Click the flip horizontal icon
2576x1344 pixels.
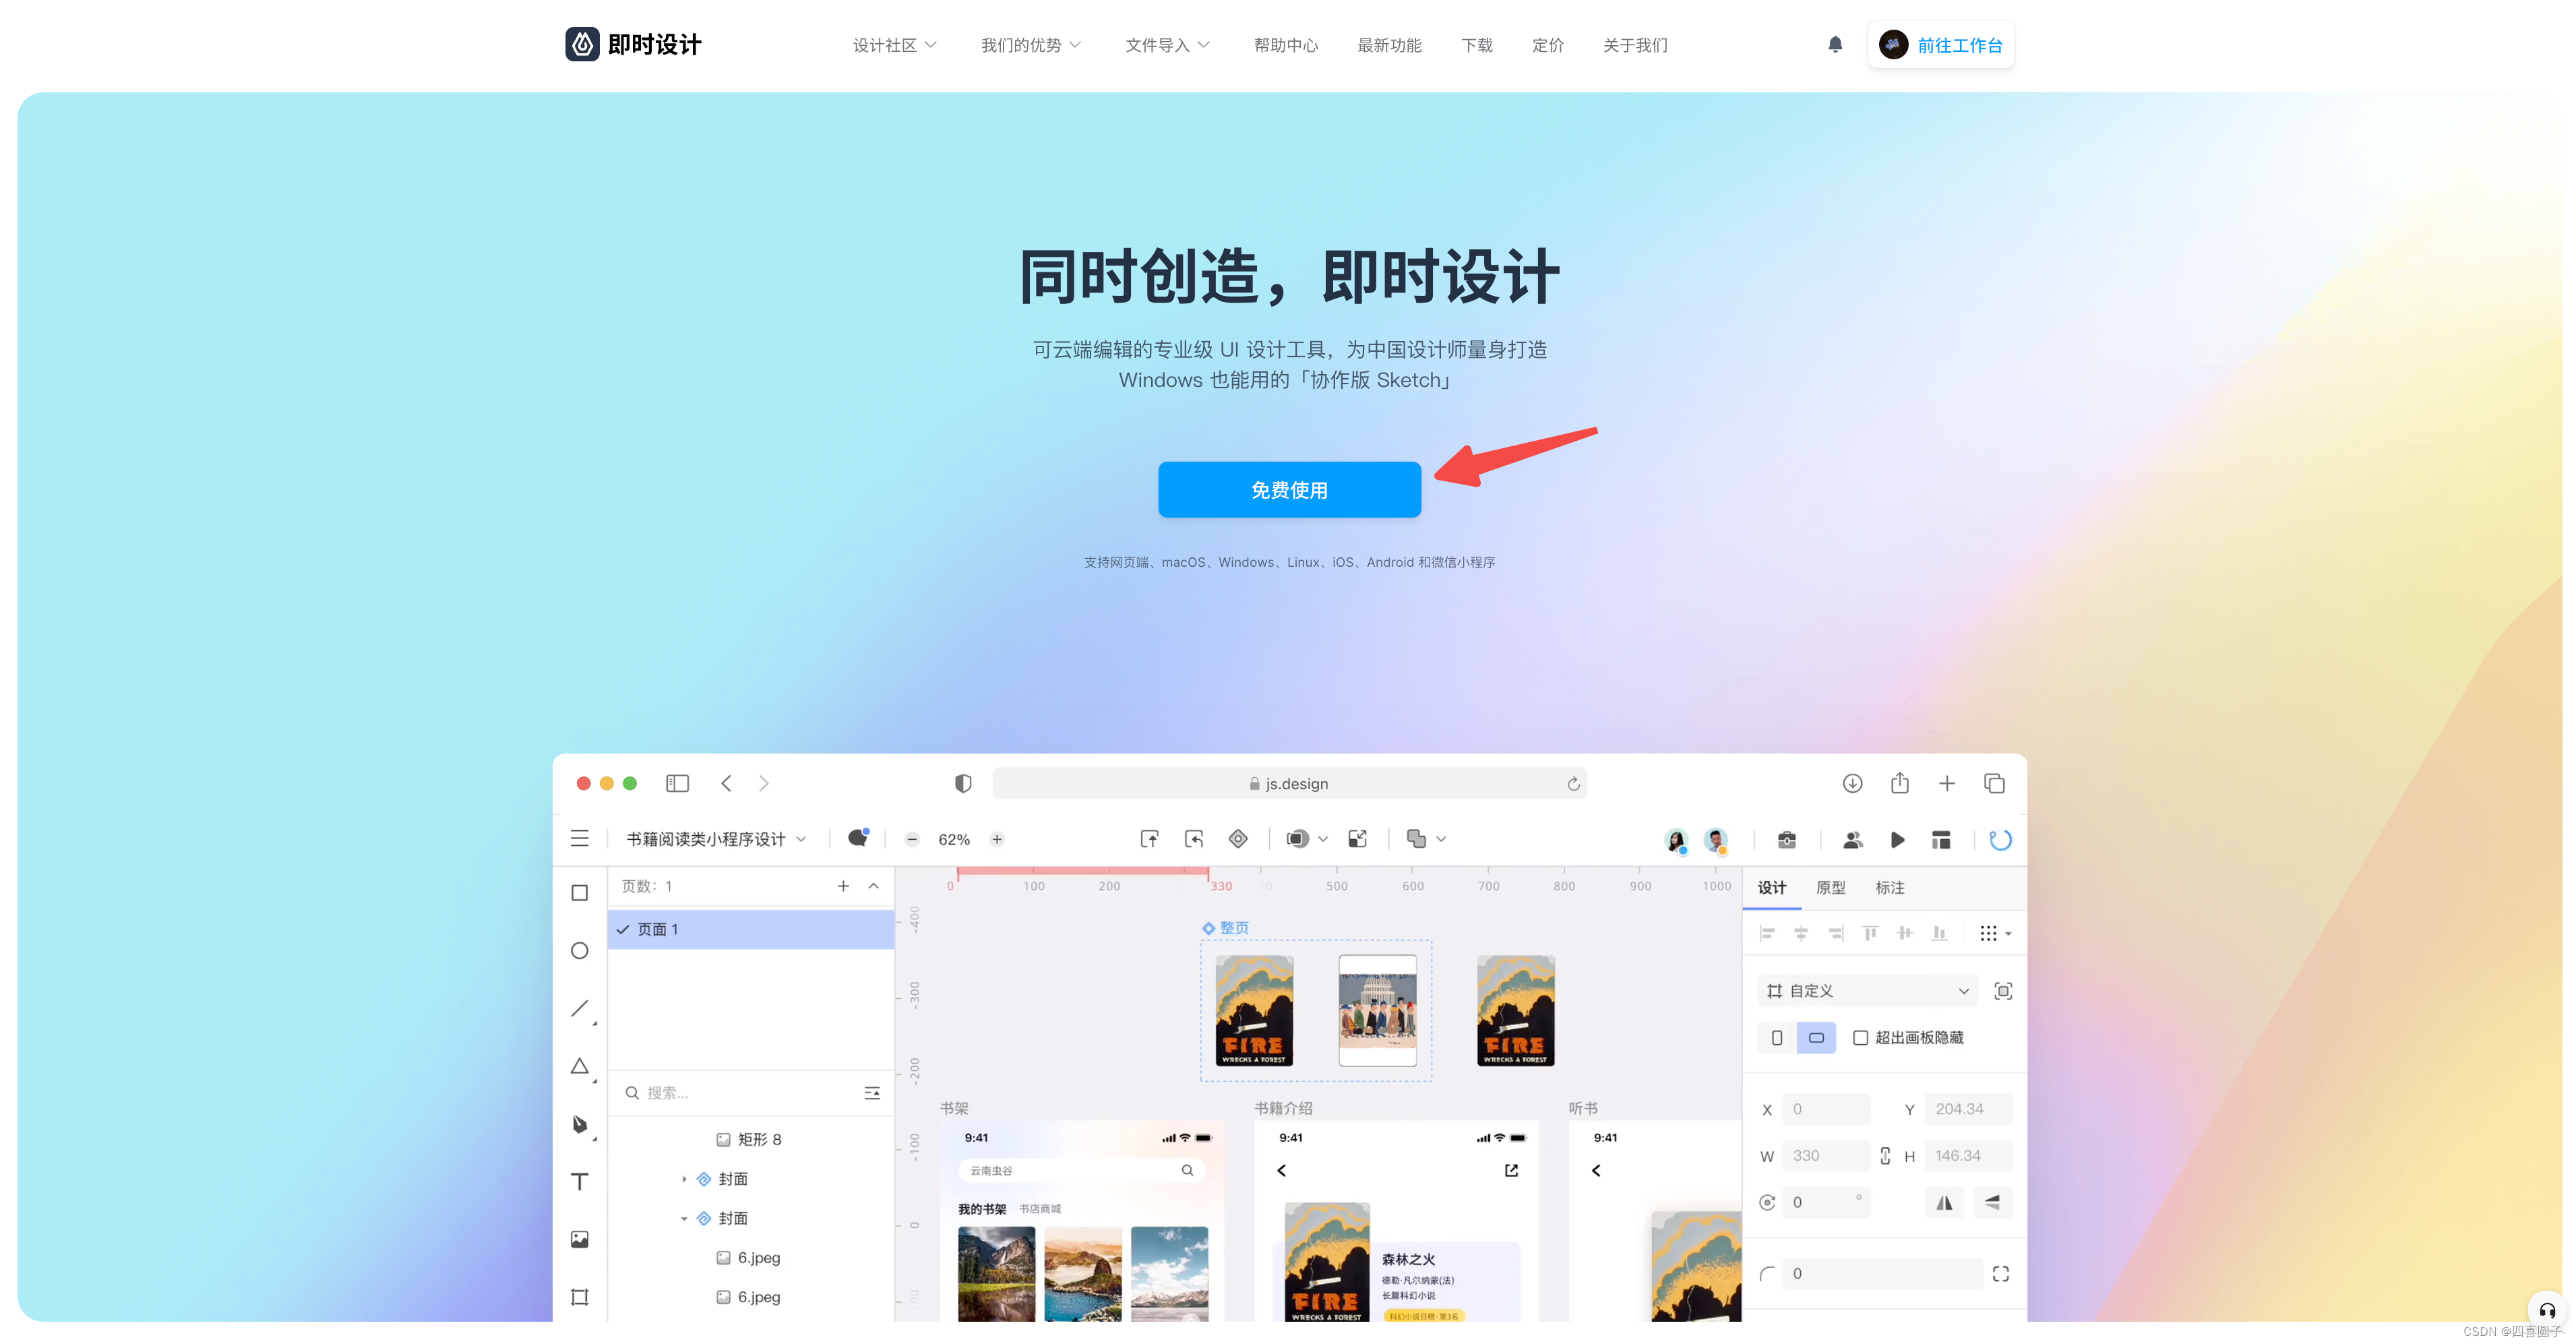tap(1943, 1202)
